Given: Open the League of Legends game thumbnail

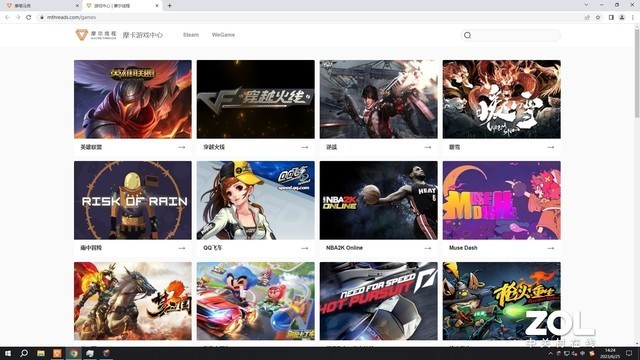Looking at the screenshot, I should point(133,99).
